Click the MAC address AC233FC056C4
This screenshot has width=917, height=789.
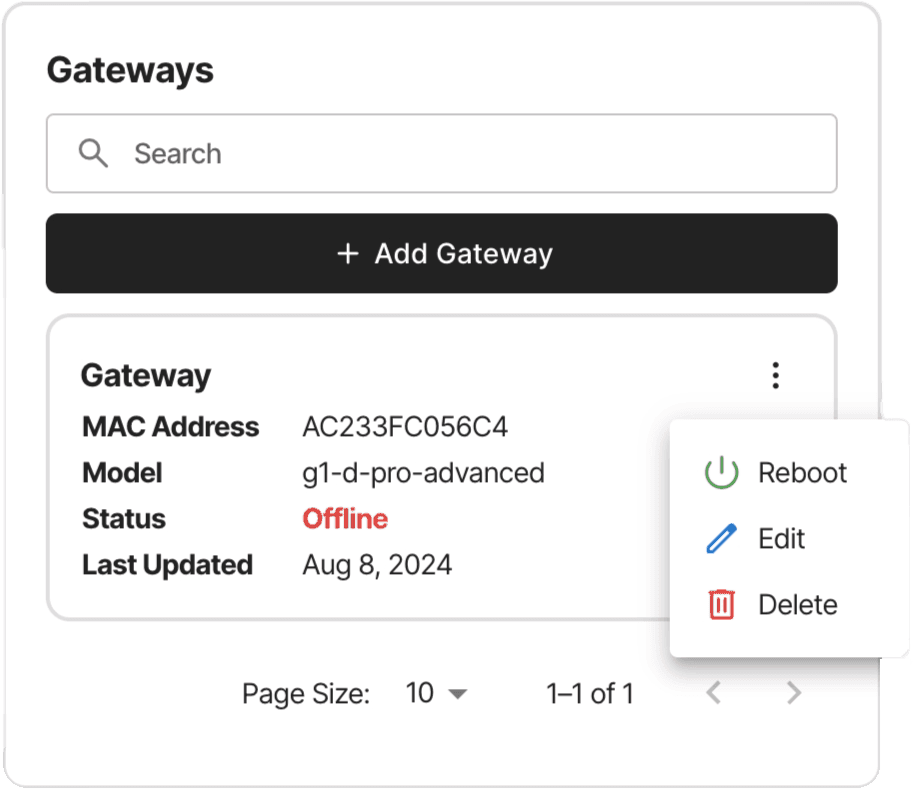click(405, 426)
